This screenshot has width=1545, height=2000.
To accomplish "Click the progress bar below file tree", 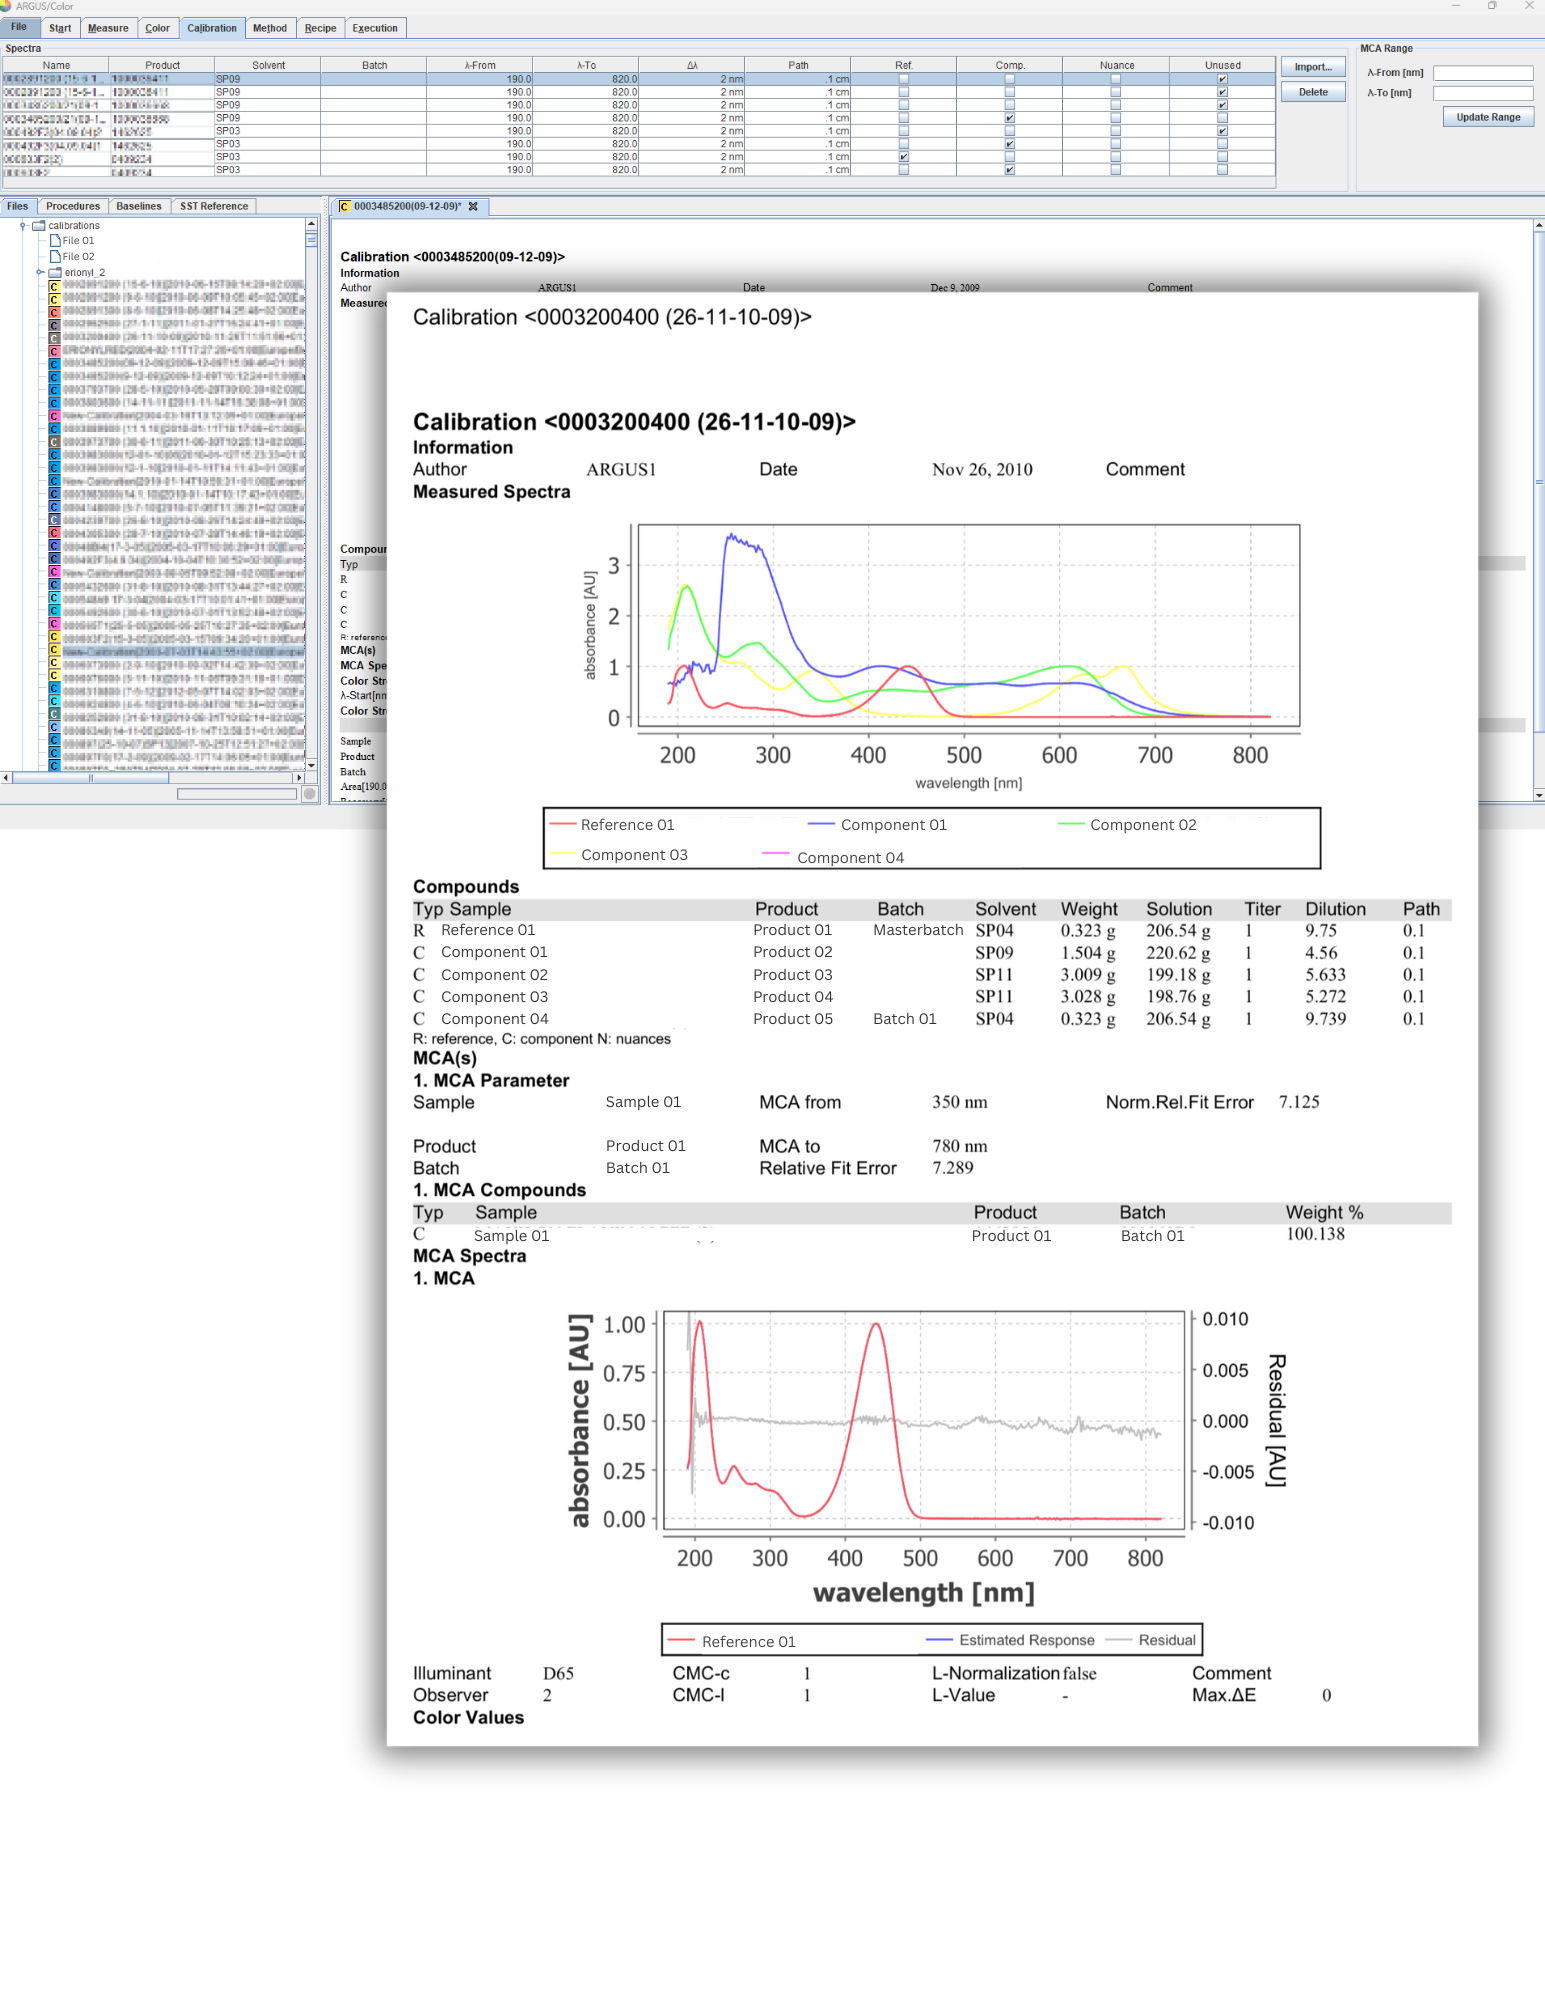I will [237, 794].
